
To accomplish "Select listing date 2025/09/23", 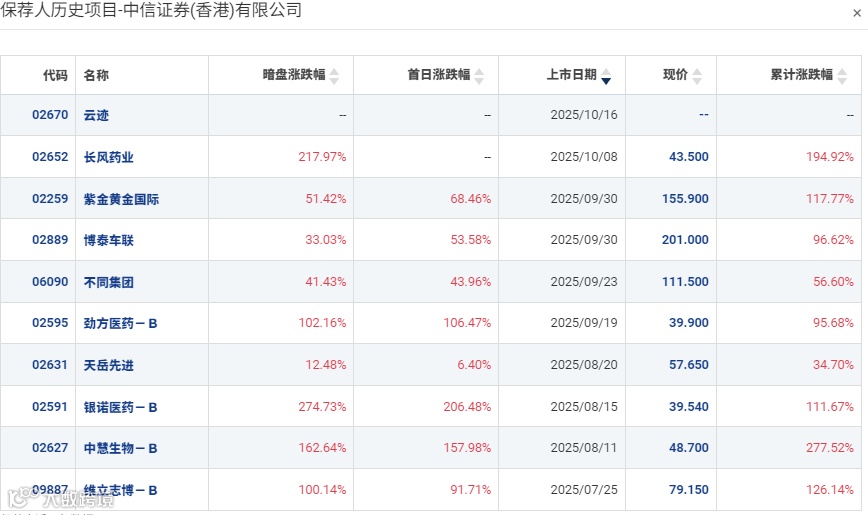I will click(x=583, y=281).
